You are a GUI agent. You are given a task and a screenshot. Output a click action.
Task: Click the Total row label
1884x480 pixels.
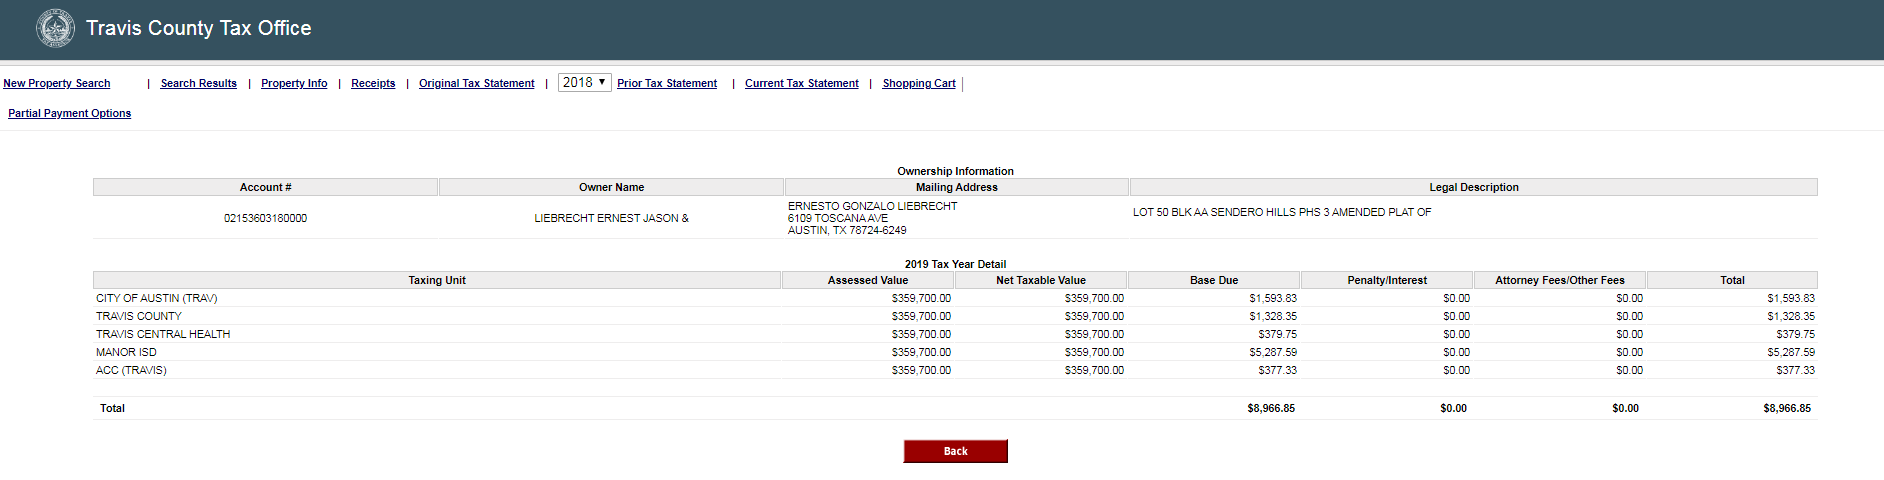112,408
